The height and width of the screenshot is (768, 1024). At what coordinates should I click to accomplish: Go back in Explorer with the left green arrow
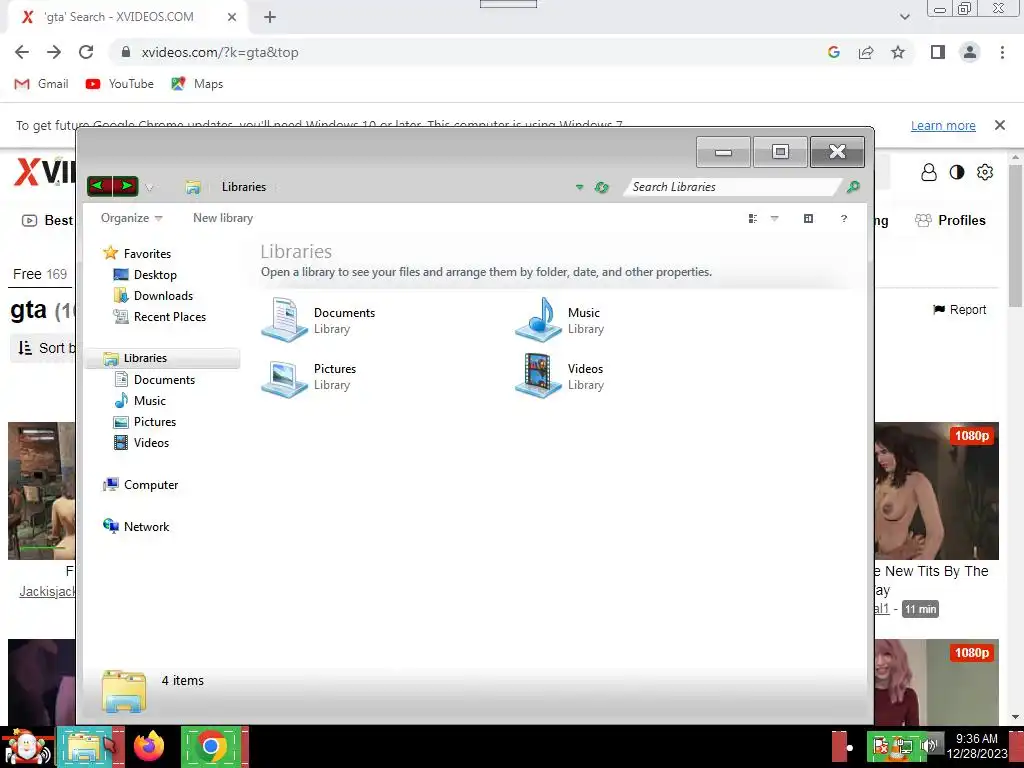[x=99, y=187]
